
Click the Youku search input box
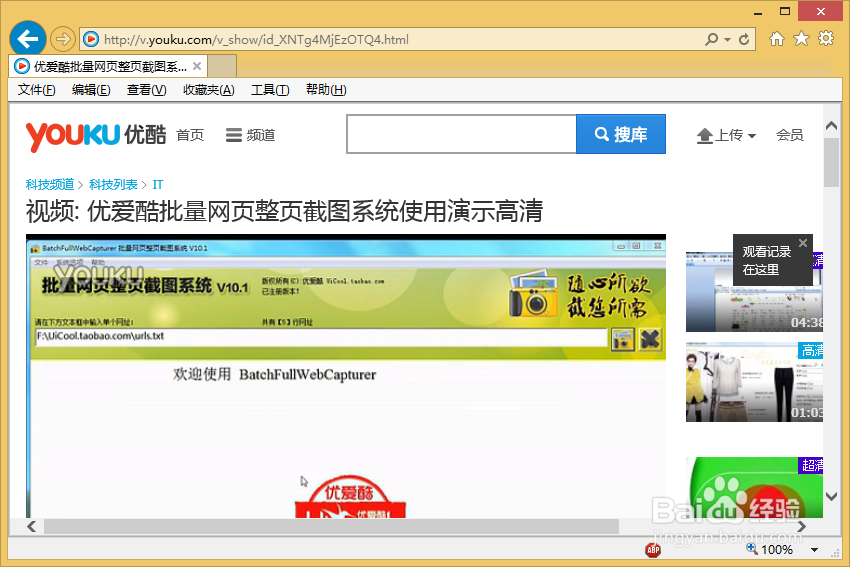tap(461, 134)
